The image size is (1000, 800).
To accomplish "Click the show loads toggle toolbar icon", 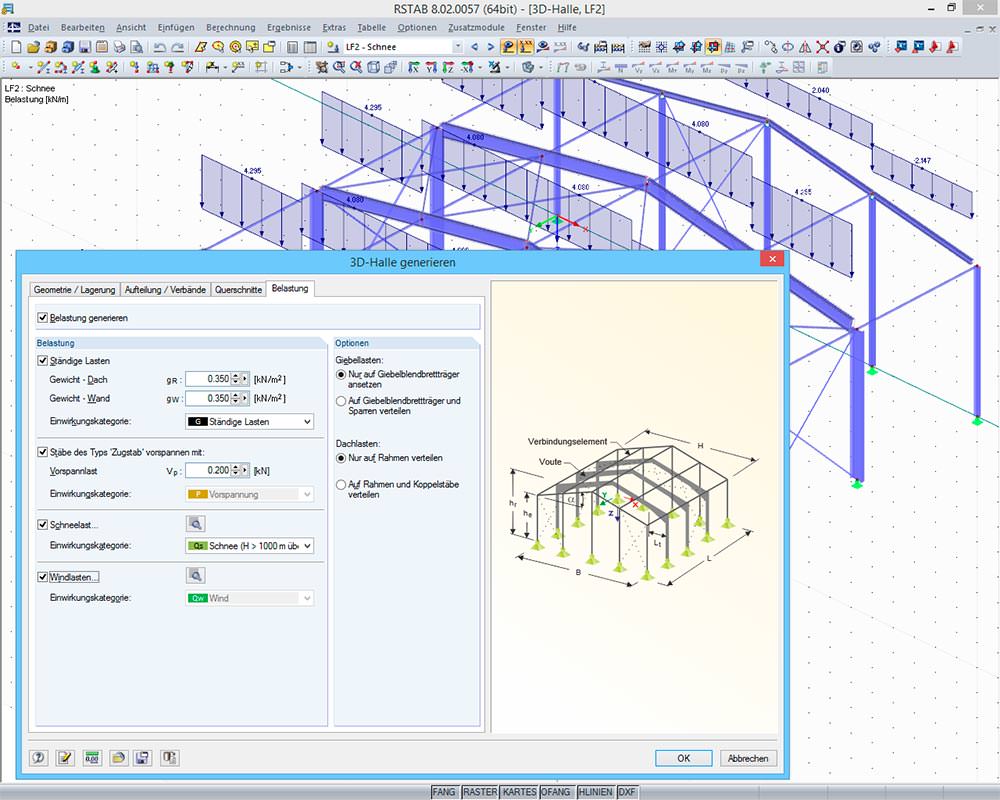I will coord(508,47).
